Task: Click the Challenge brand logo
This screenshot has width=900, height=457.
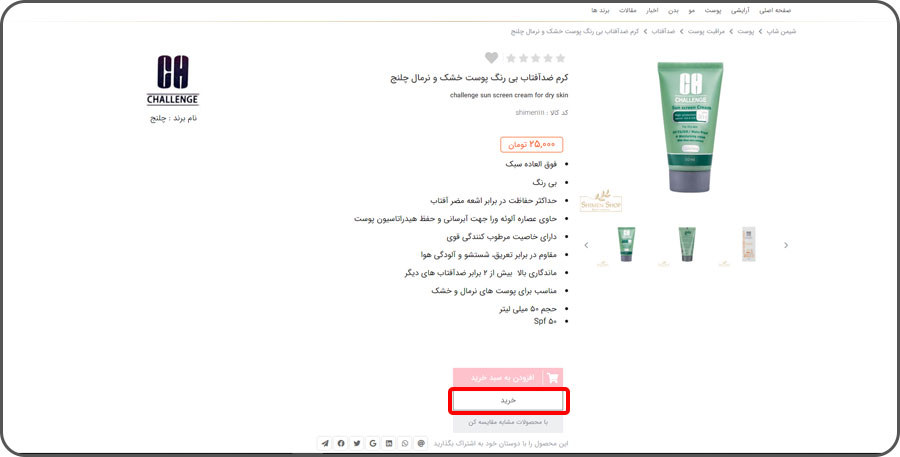Action: (173, 80)
